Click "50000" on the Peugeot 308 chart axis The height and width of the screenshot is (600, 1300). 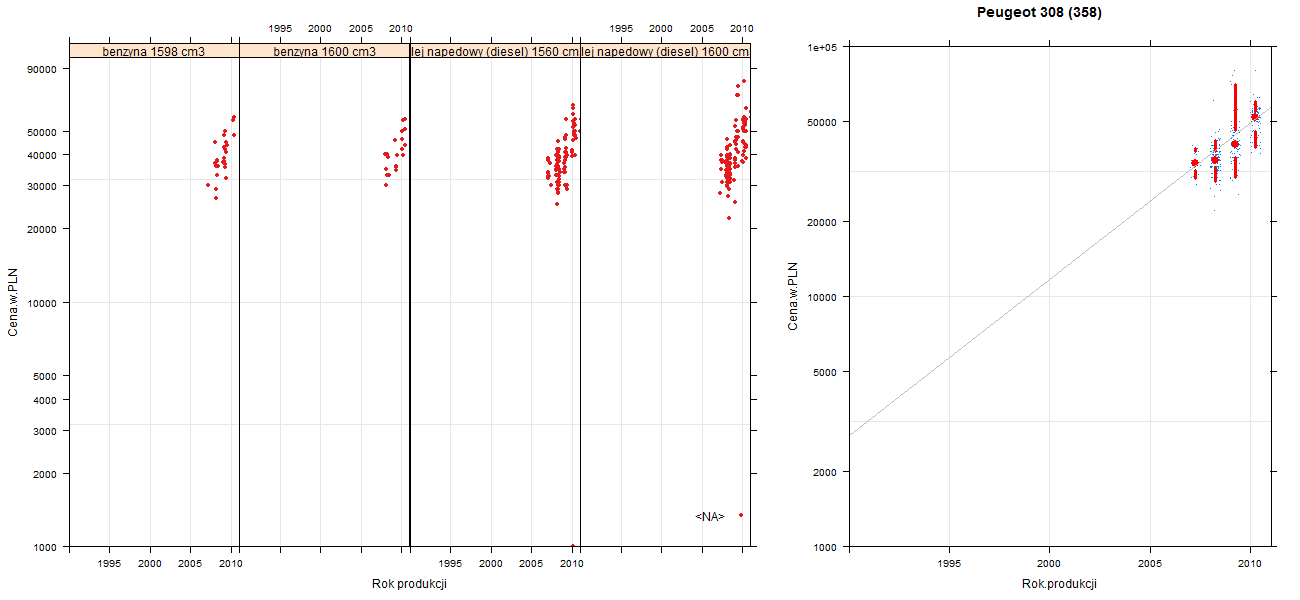[823, 122]
